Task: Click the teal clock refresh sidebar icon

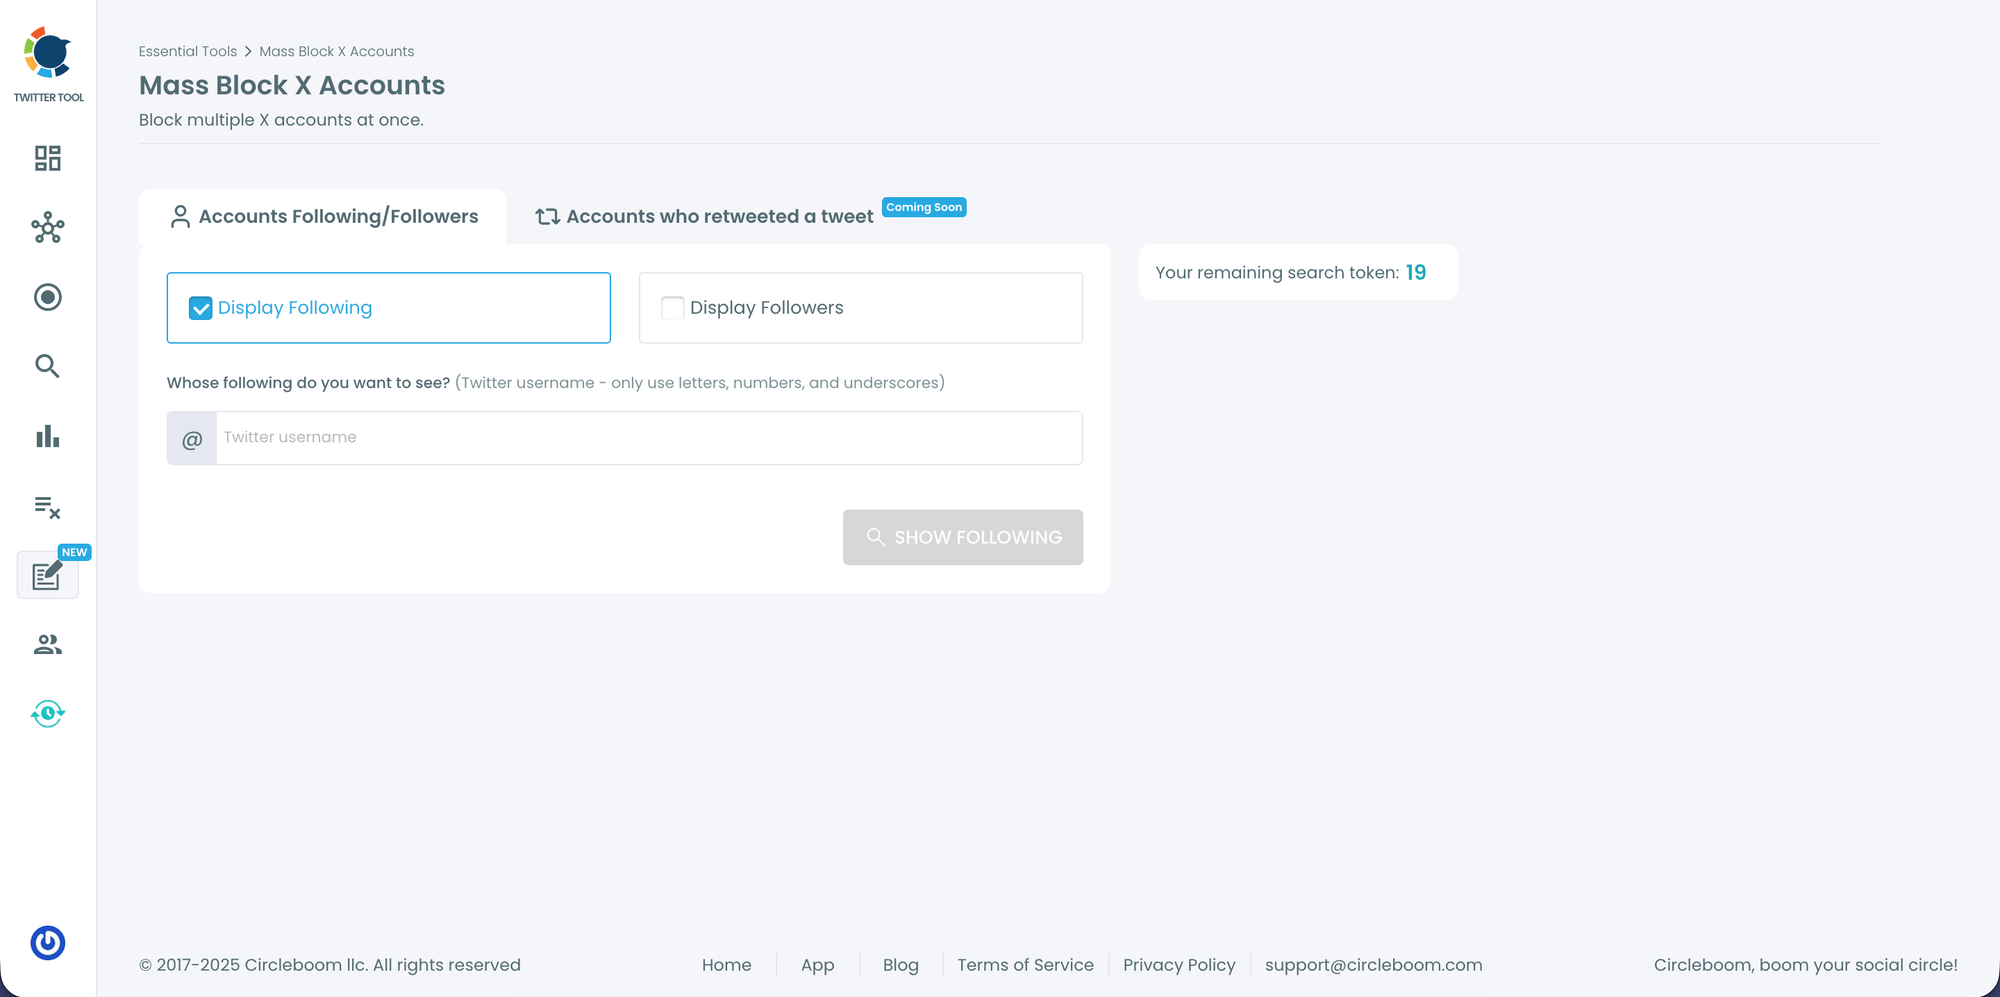Action: (x=48, y=714)
